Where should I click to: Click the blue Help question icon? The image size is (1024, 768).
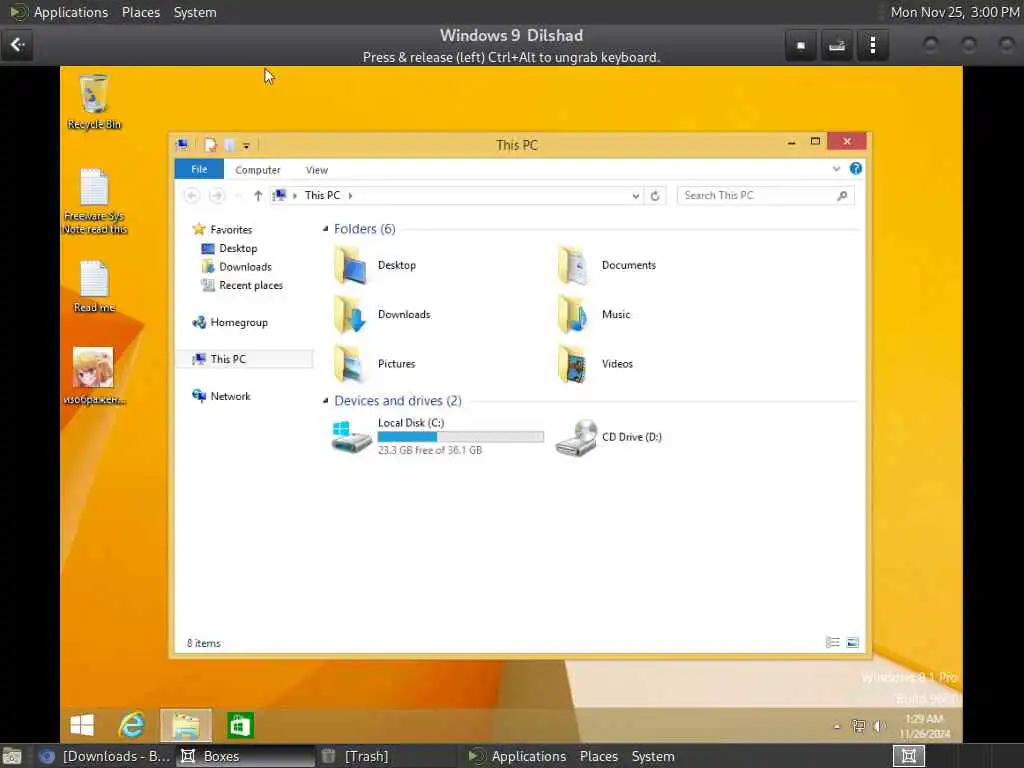click(856, 169)
